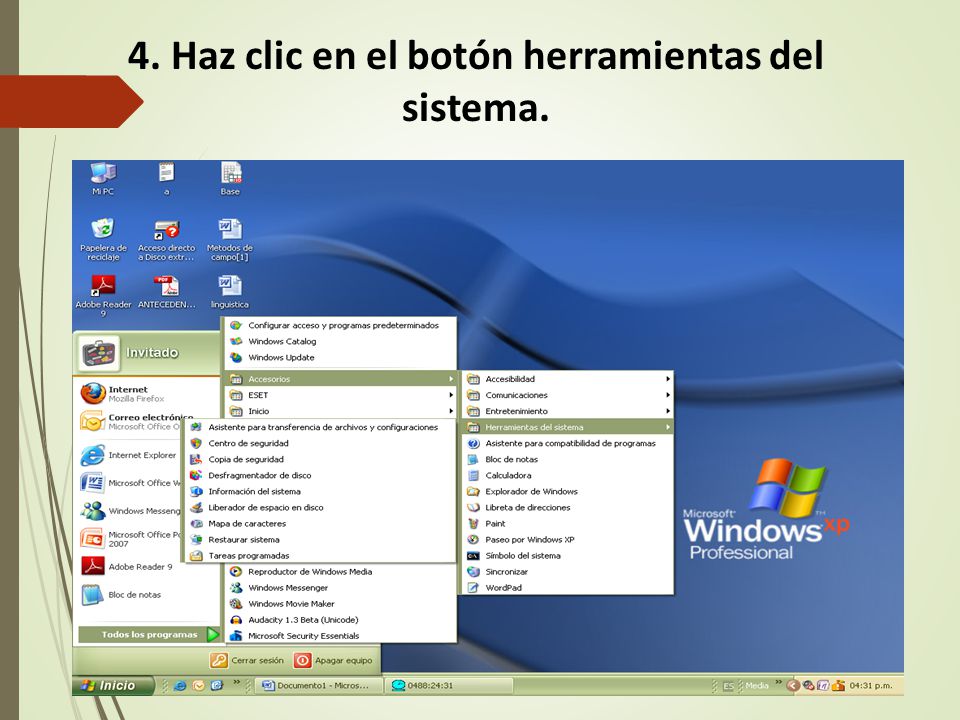Open the ANTECEDEN... PDF desktop icon
The width and height of the screenshot is (960, 720).
167,292
